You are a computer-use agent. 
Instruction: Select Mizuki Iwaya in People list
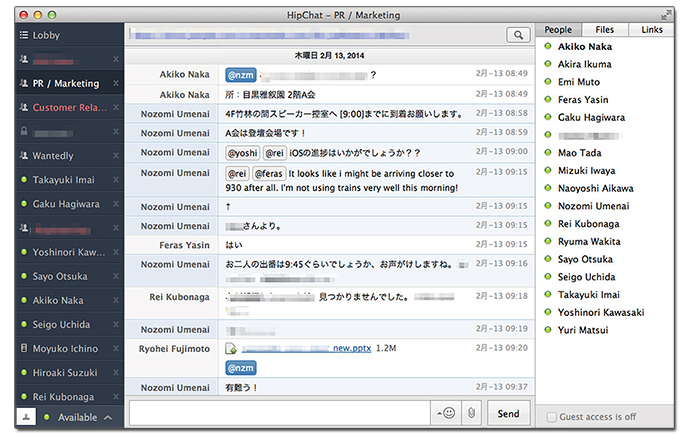coord(587,170)
